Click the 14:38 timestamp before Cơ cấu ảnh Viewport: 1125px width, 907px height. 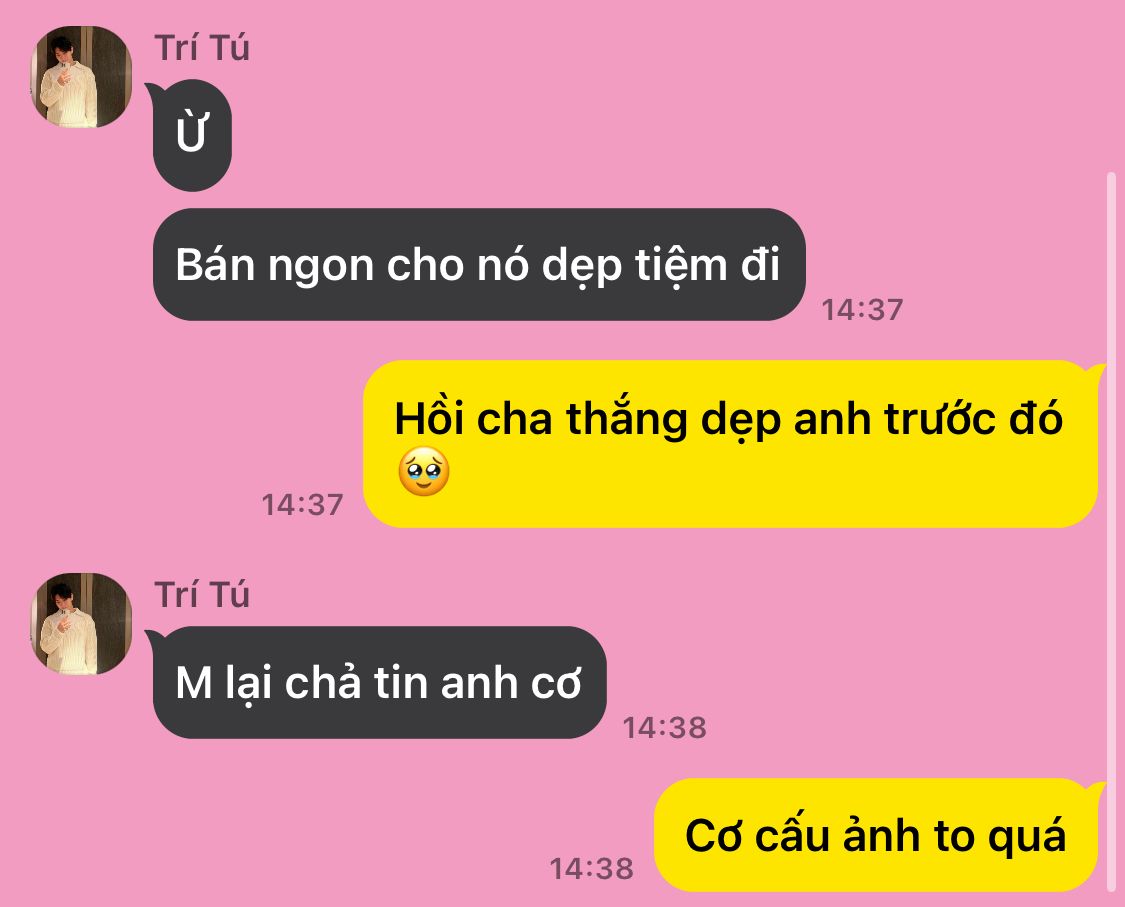(x=592, y=869)
